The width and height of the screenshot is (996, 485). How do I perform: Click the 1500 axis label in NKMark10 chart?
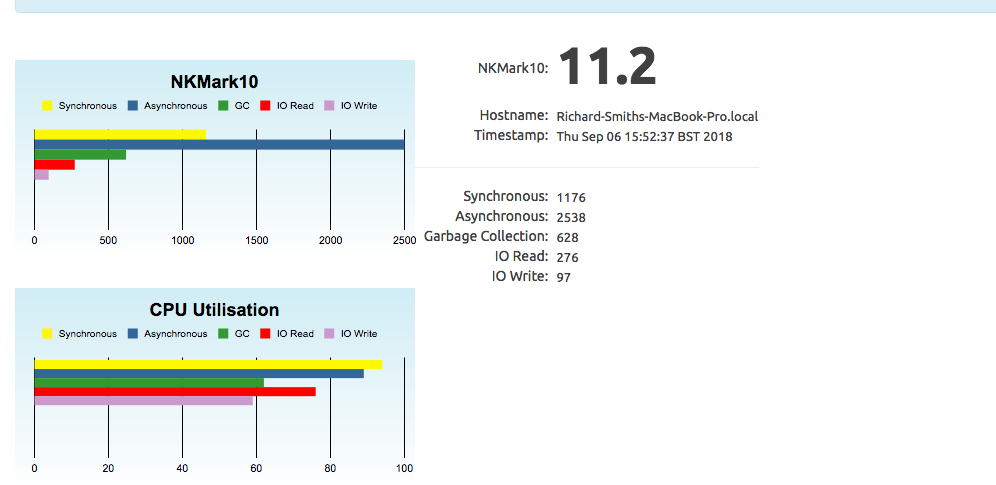257,241
